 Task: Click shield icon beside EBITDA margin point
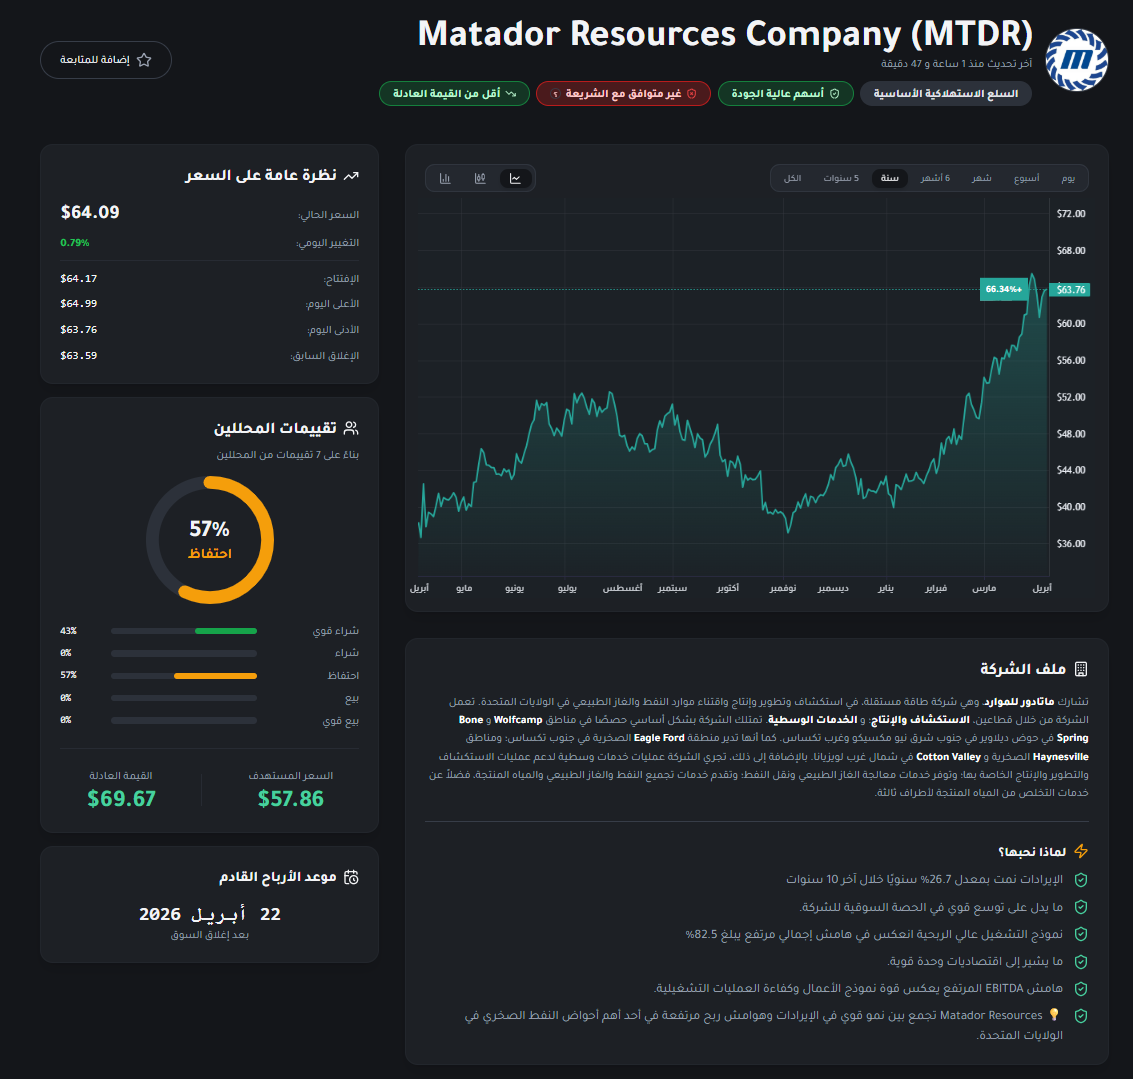[x=1081, y=988]
